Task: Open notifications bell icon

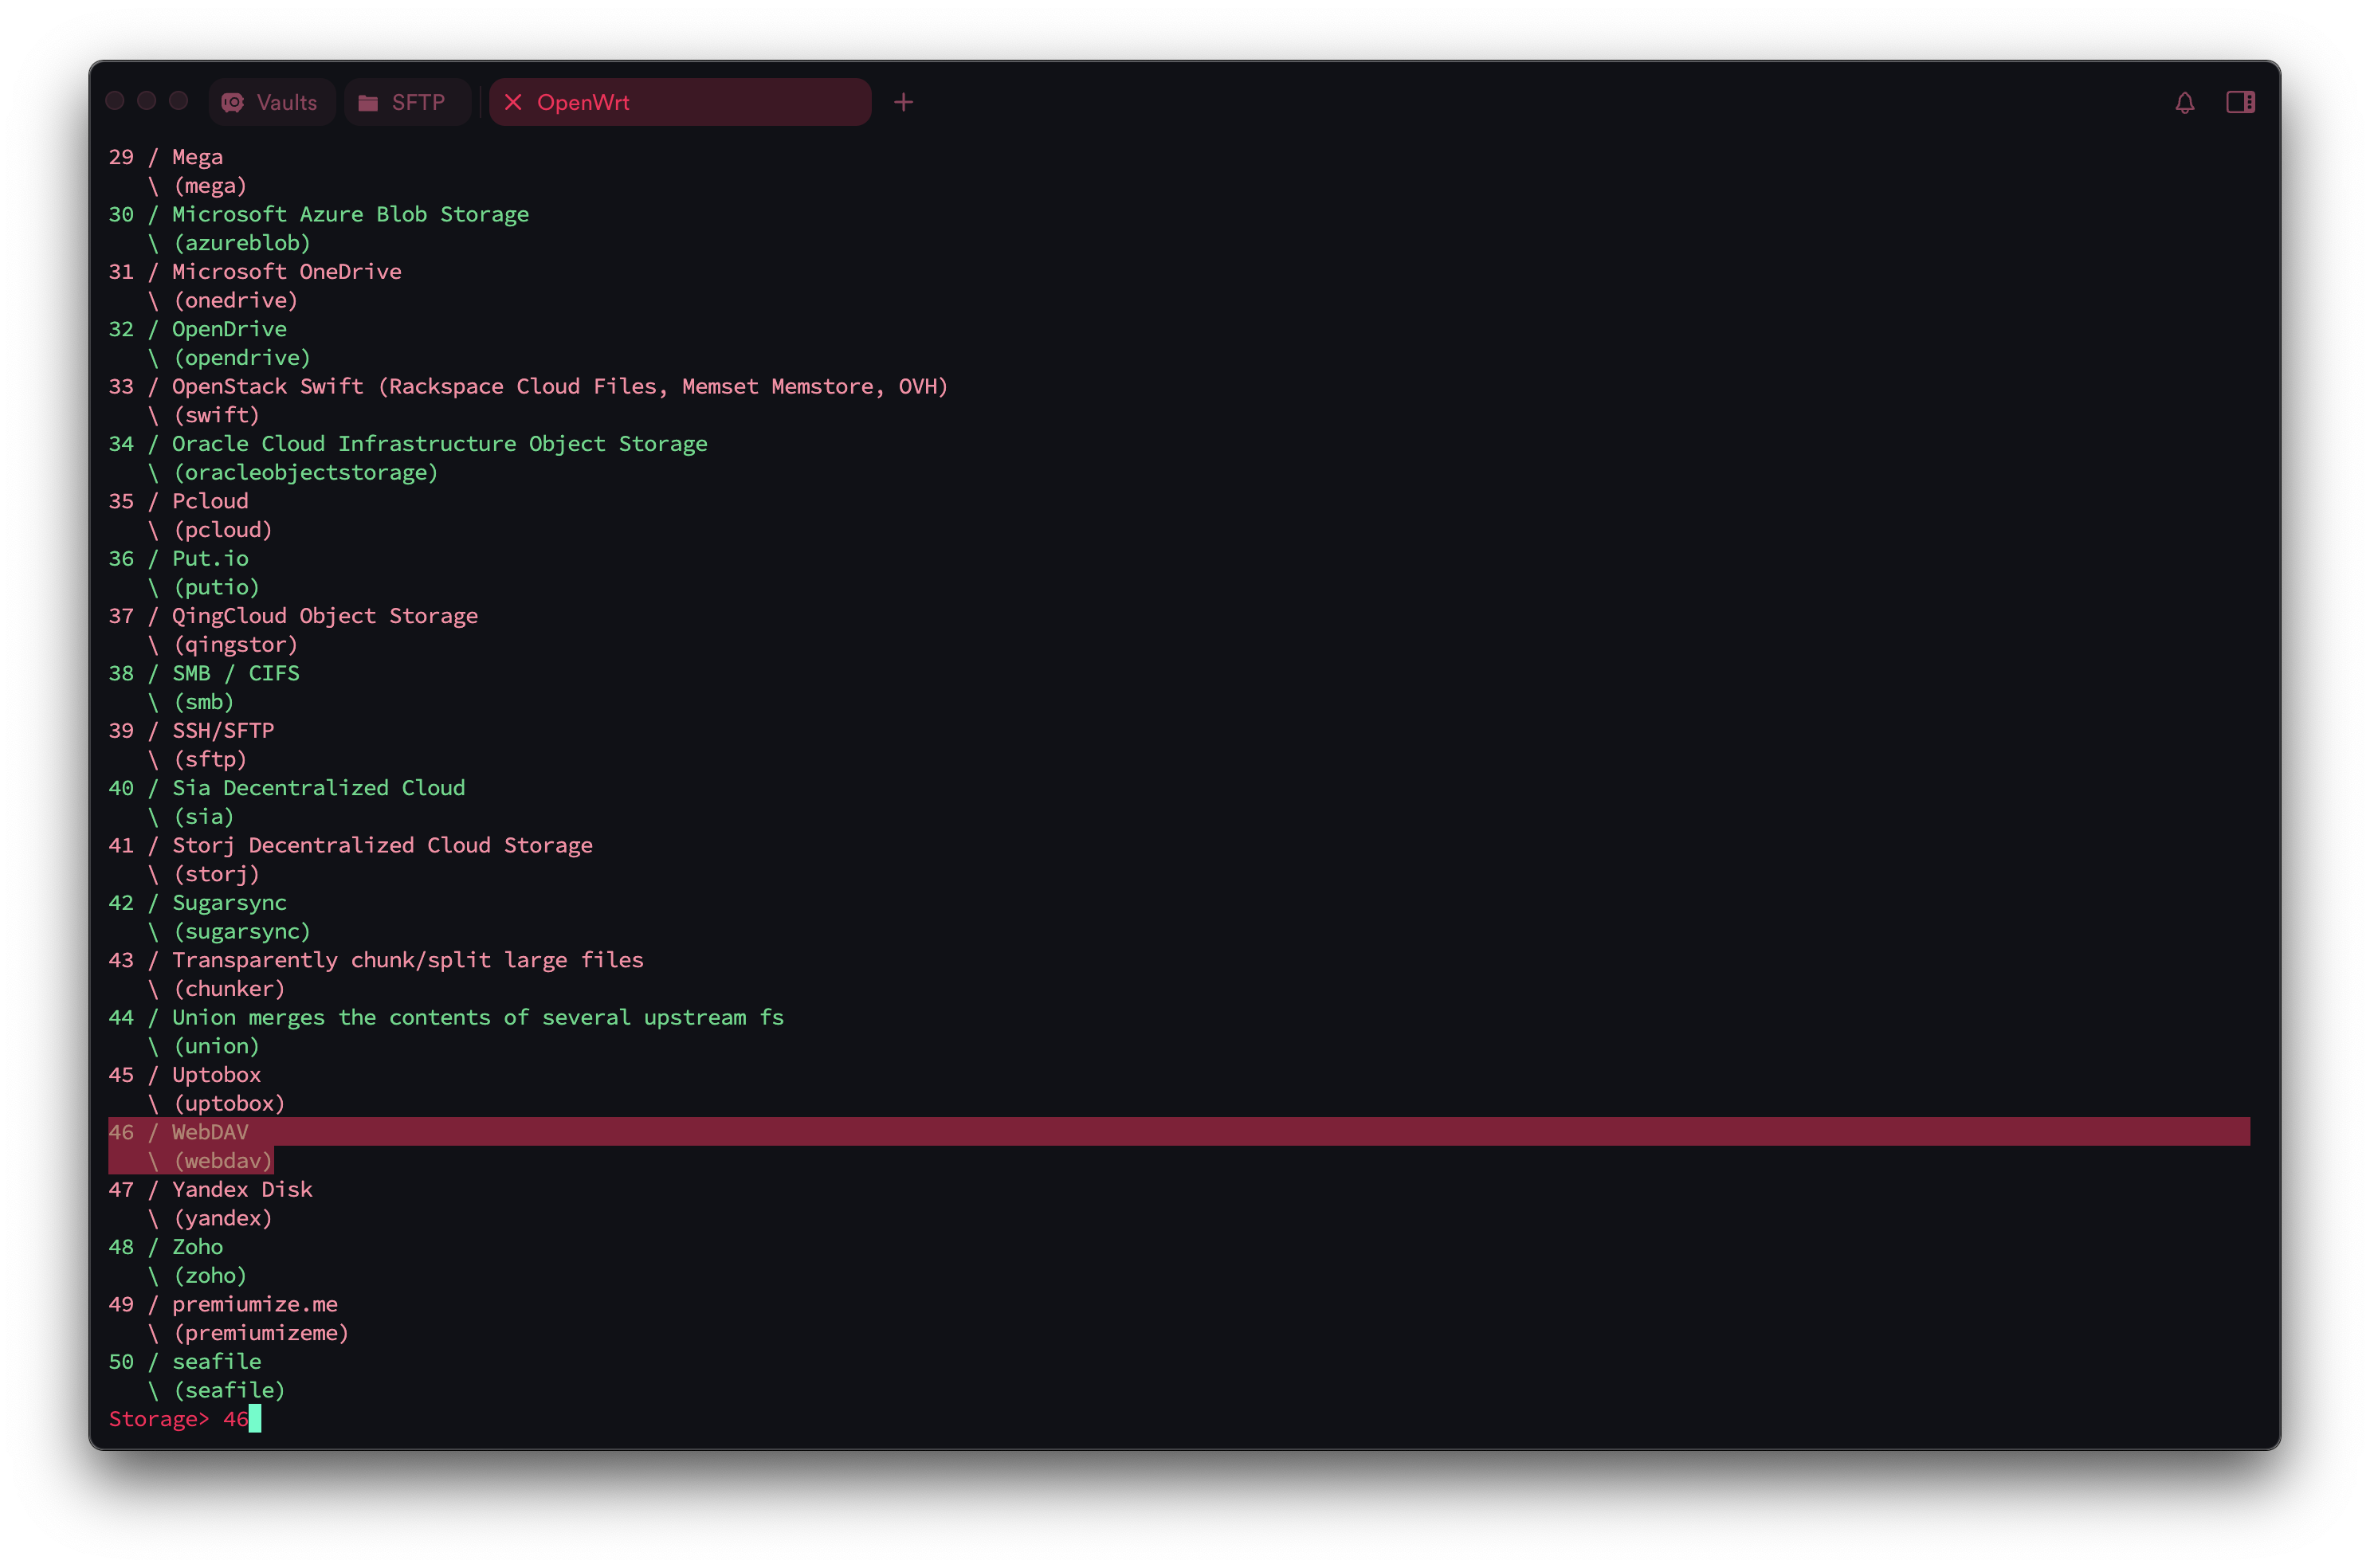Action: click(x=2184, y=102)
